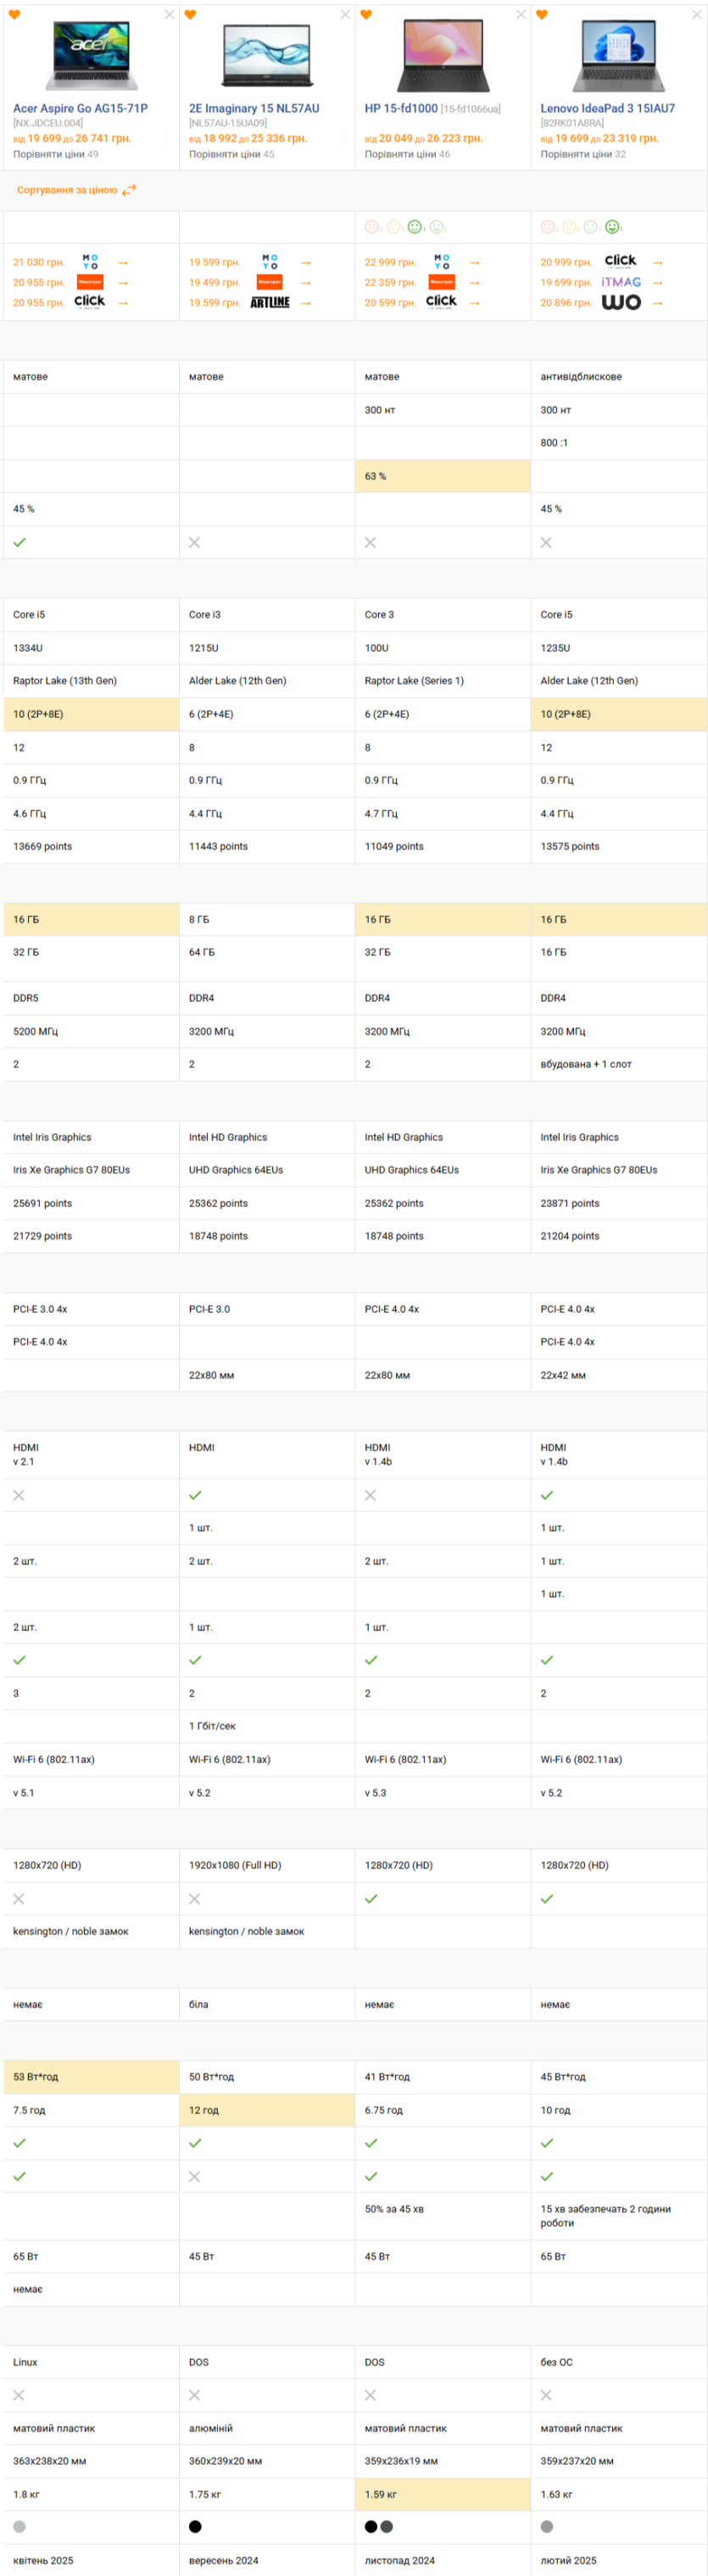The height and width of the screenshot is (2576, 708).
Task: Click green smiley rating icon for Lenovo
Action: click(x=612, y=227)
